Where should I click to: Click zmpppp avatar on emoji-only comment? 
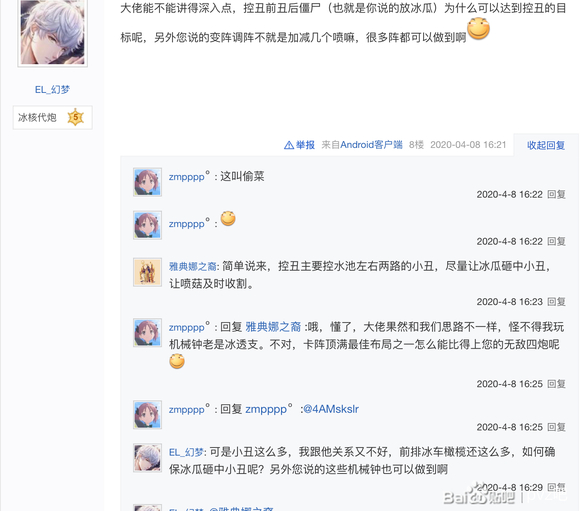[x=147, y=225]
